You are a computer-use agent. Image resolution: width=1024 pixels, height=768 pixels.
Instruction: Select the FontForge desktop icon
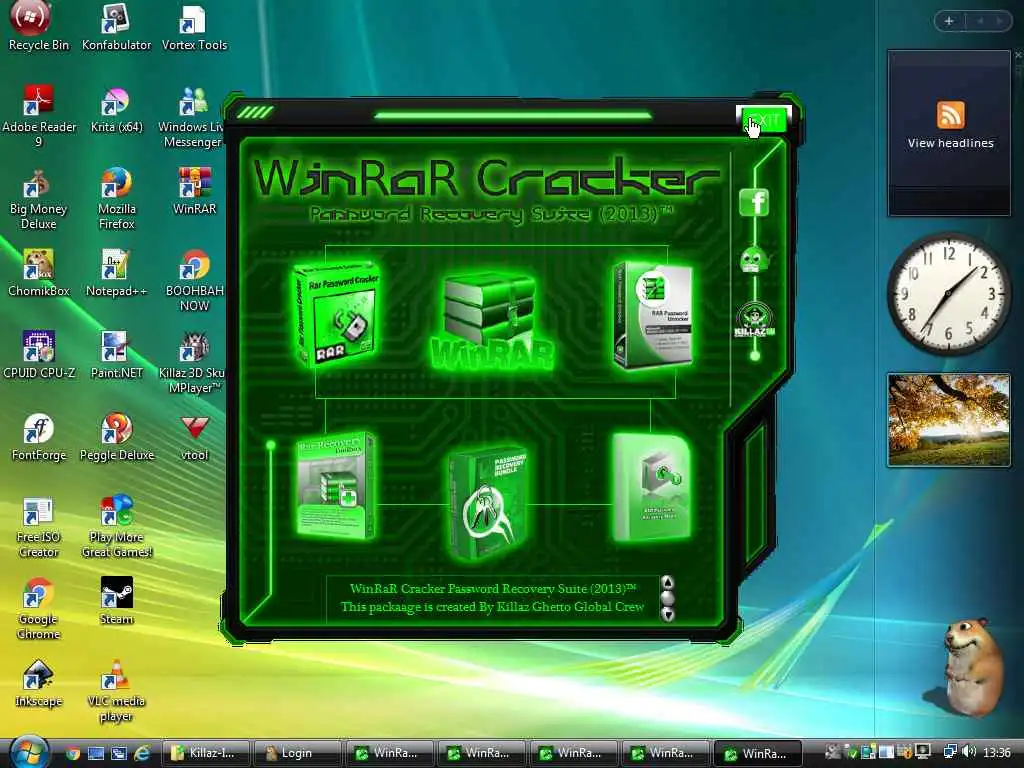pyautogui.click(x=39, y=438)
